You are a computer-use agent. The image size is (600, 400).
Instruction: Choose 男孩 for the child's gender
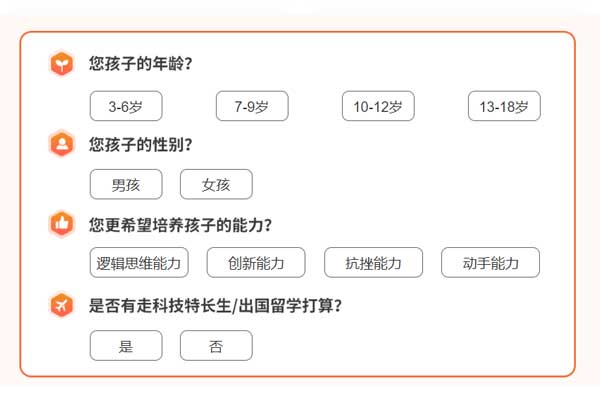click(x=126, y=185)
